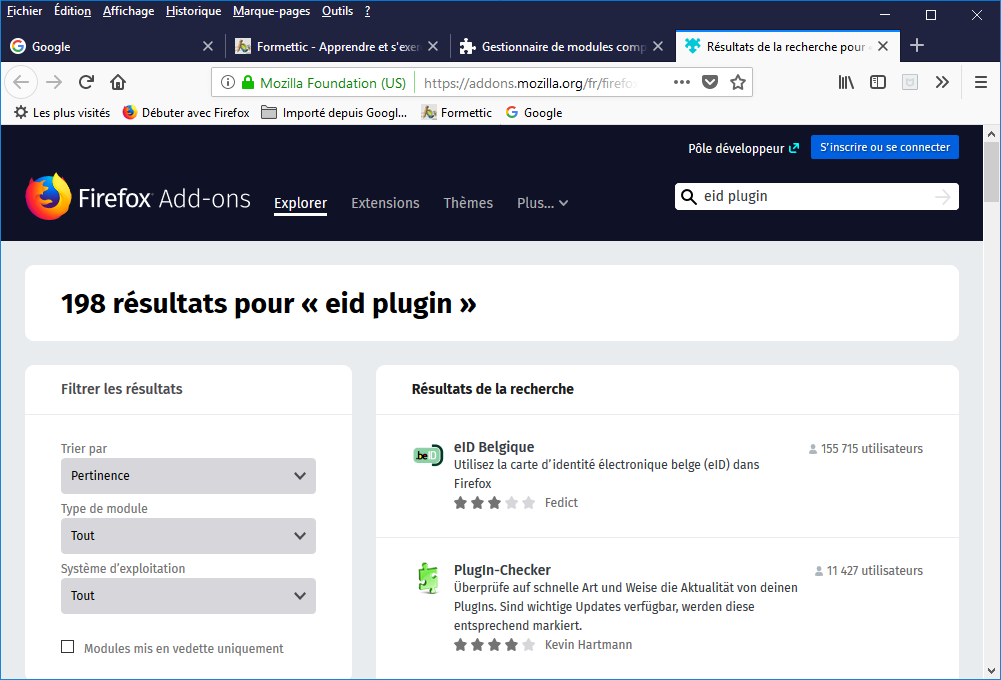Click the greyed-out extension icon in toolbar
Screen dimensions: 1001x680
click(x=910, y=82)
